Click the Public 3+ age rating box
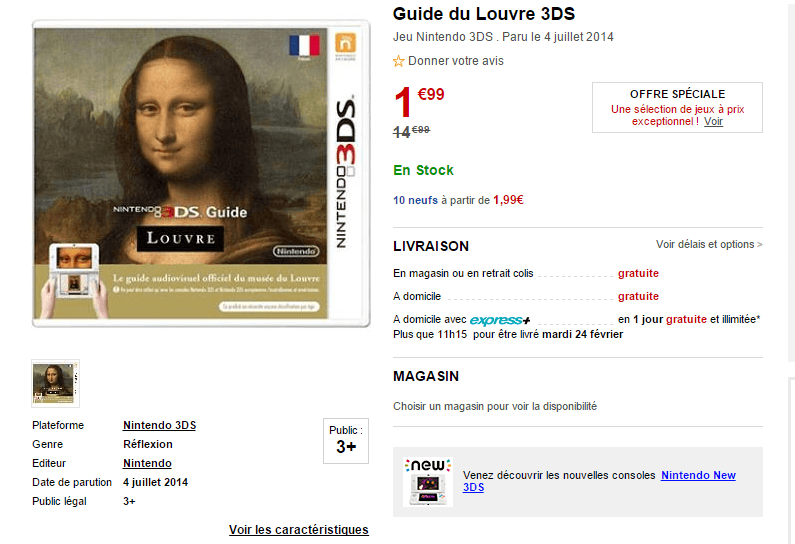Image resolution: width=795 pixels, height=544 pixels. coord(346,441)
